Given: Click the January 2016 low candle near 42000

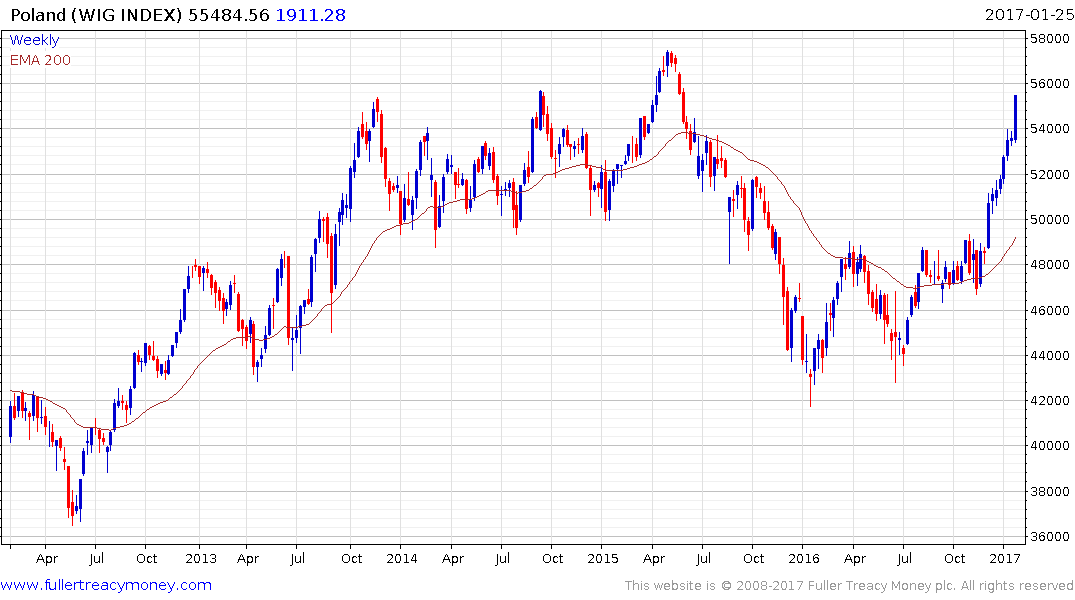Looking at the screenshot, I should pyautogui.click(x=810, y=387).
